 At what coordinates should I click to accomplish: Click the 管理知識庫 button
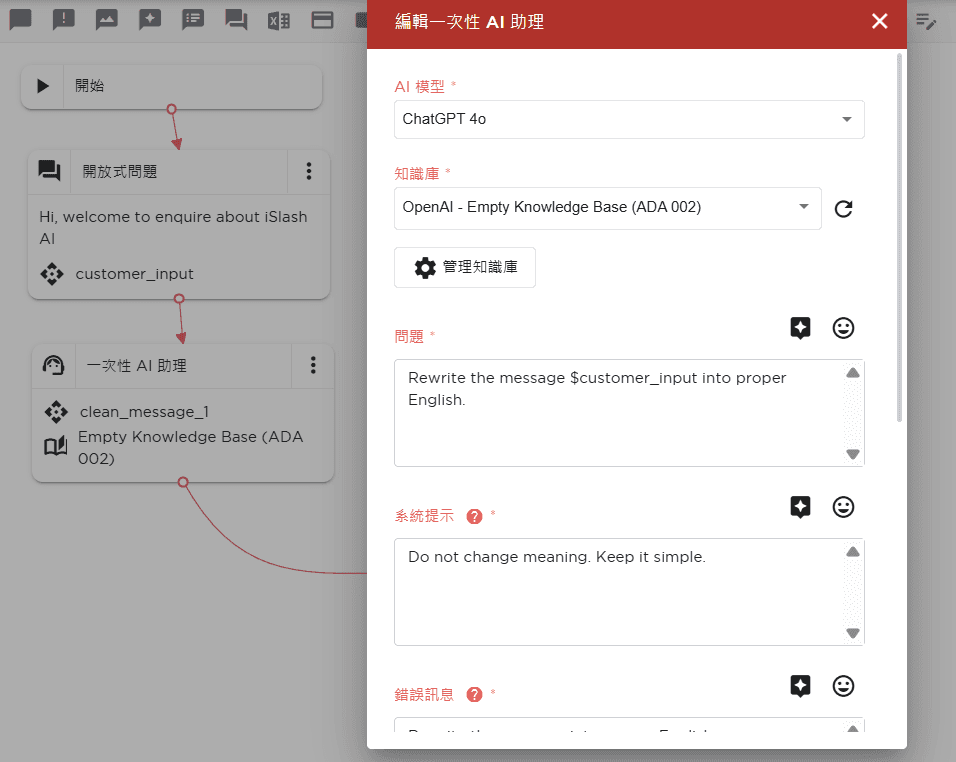[465, 267]
